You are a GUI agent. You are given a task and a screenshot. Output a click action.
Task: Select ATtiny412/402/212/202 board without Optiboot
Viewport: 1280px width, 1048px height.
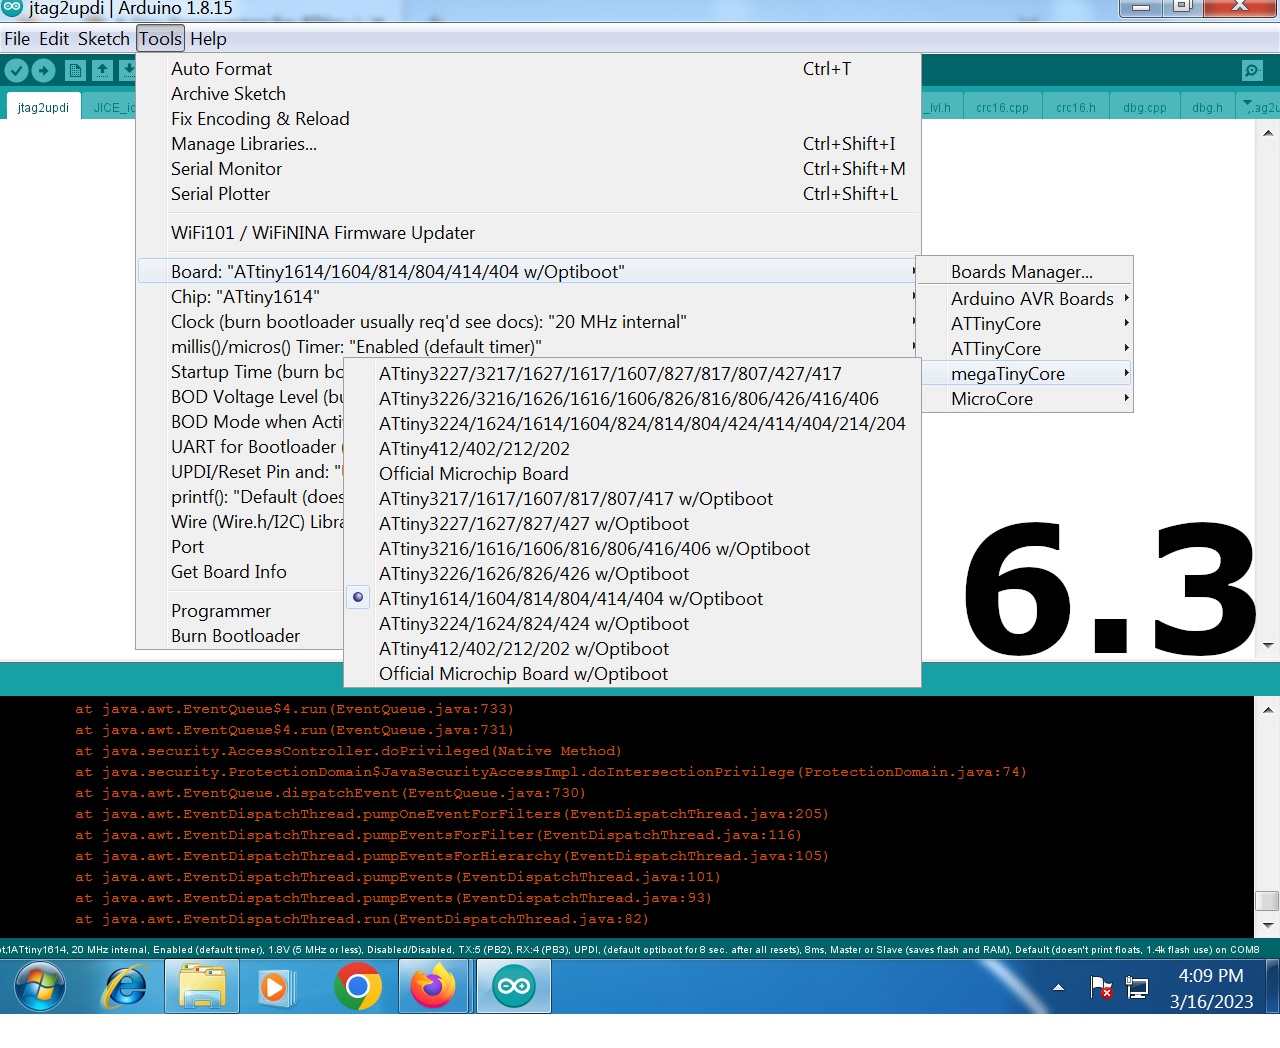click(632, 449)
